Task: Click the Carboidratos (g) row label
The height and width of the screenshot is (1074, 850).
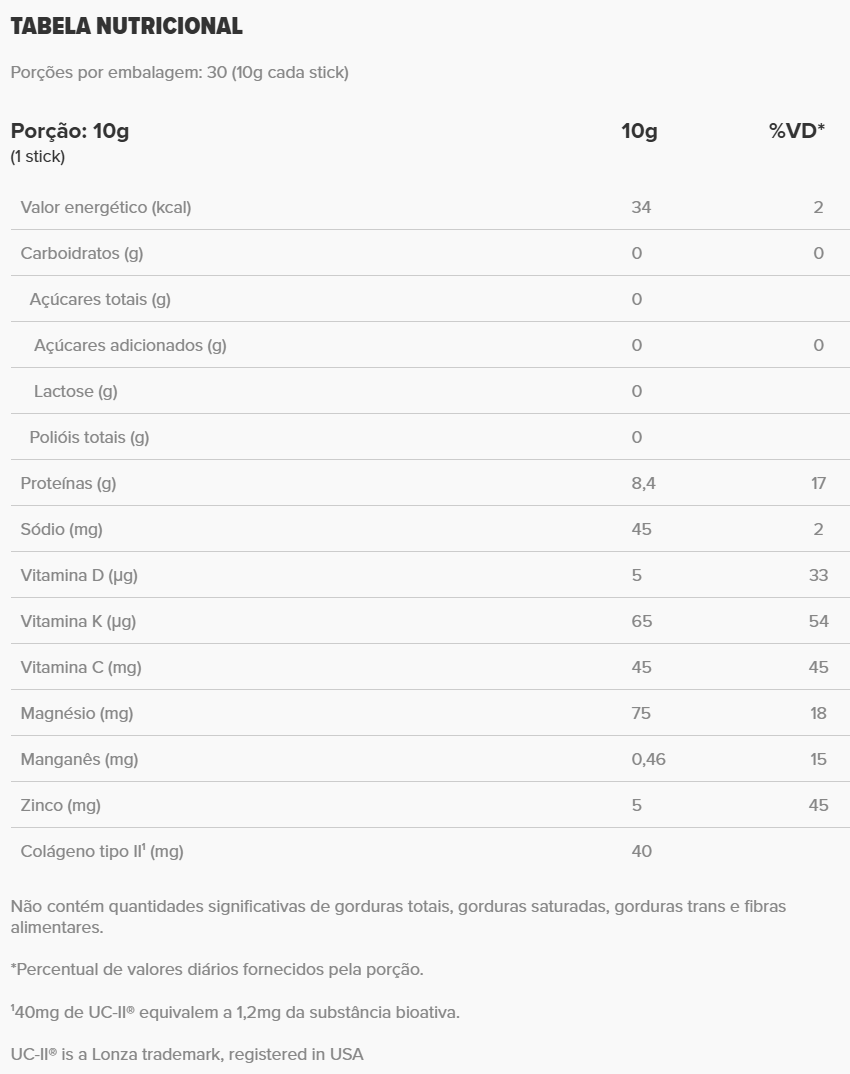Action: (x=82, y=253)
